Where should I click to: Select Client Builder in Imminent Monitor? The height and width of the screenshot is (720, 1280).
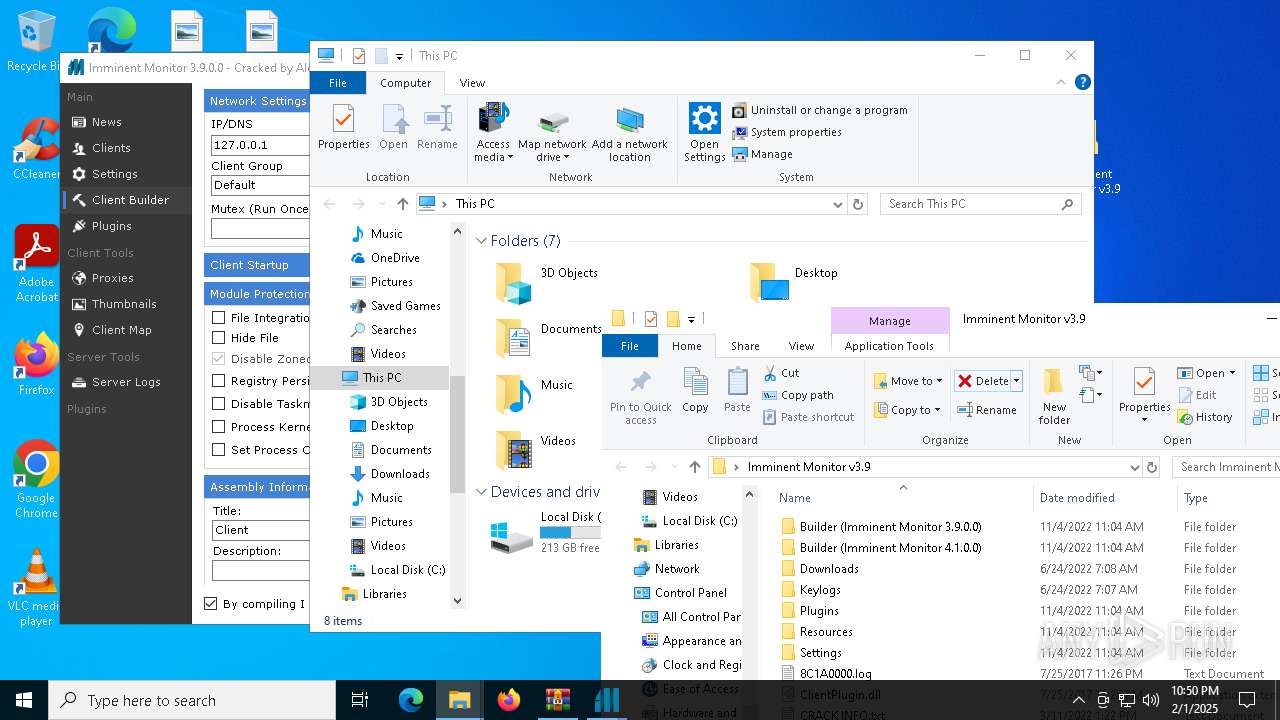[130, 200]
